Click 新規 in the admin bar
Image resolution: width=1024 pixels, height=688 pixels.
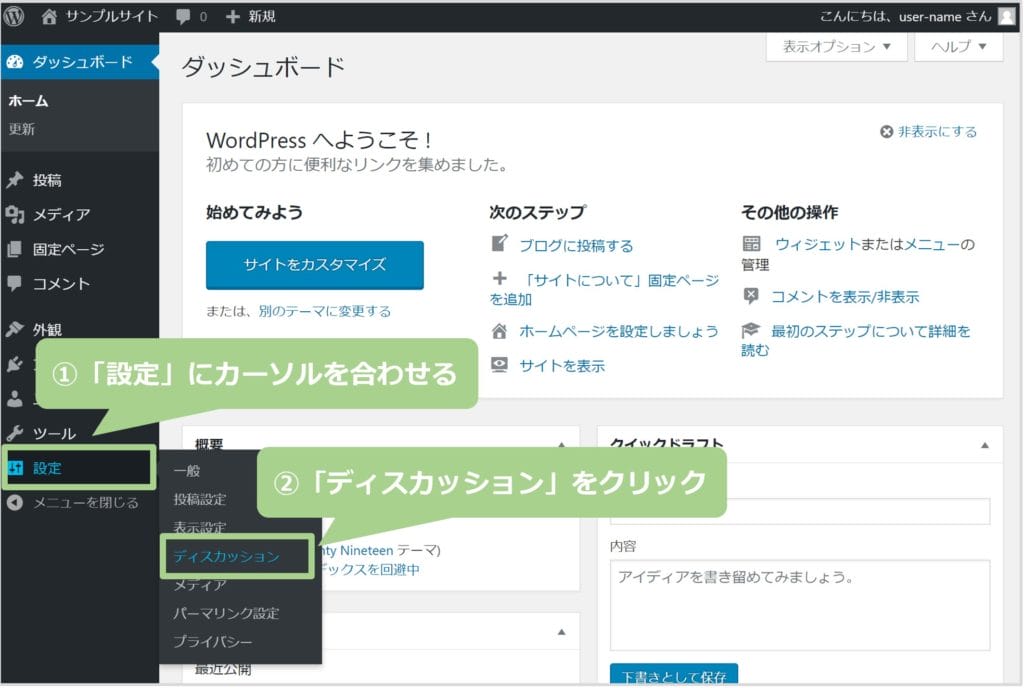(261, 16)
